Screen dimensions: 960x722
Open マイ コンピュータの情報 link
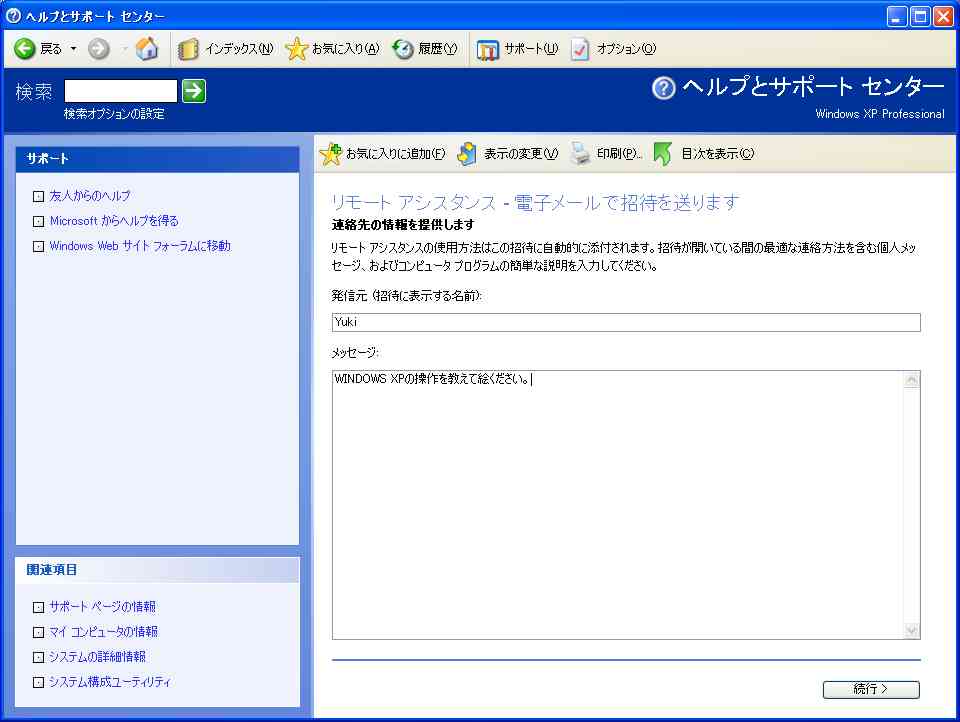tap(103, 632)
